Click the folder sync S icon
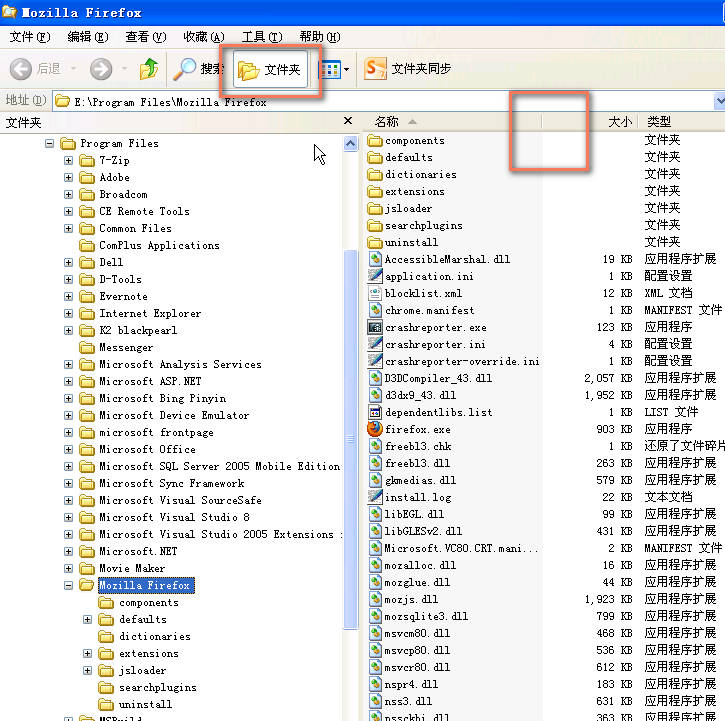The image size is (725, 721). (375, 68)
